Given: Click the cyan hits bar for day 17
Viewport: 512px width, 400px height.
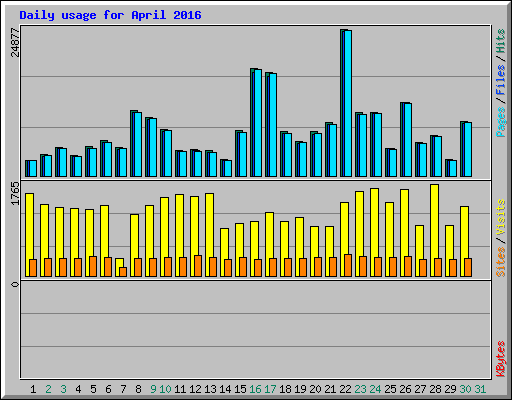Looking at the screenshot, I should click(273, 125).
